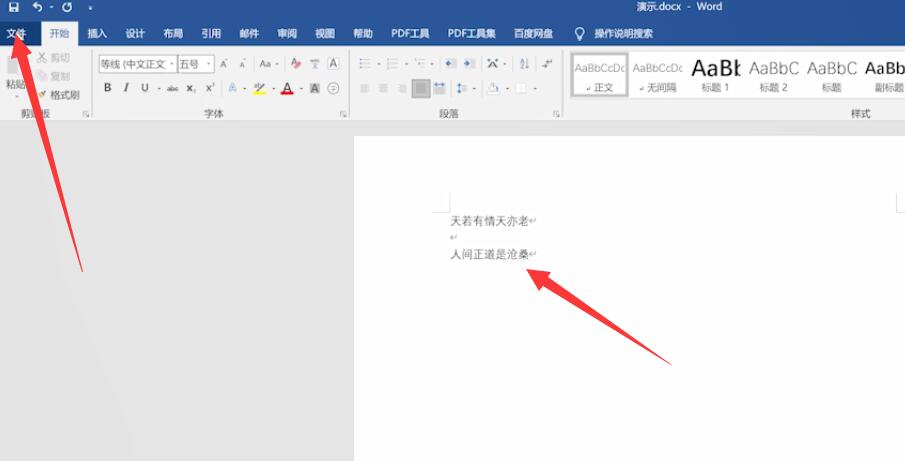
Task: Click the 操作说明搜索 search box
Action: (623, 33)
